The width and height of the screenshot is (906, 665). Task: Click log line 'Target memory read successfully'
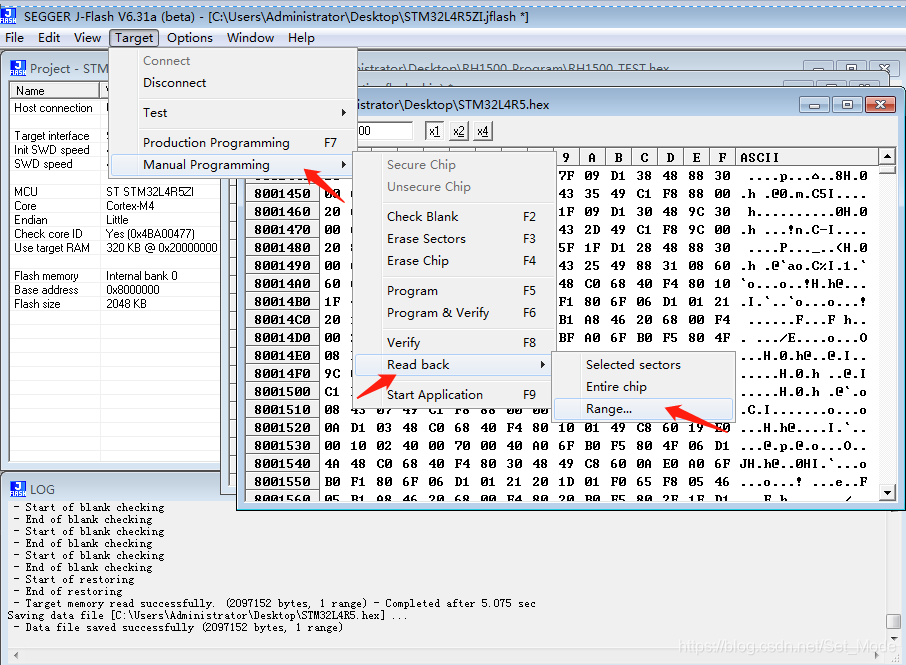274,603
